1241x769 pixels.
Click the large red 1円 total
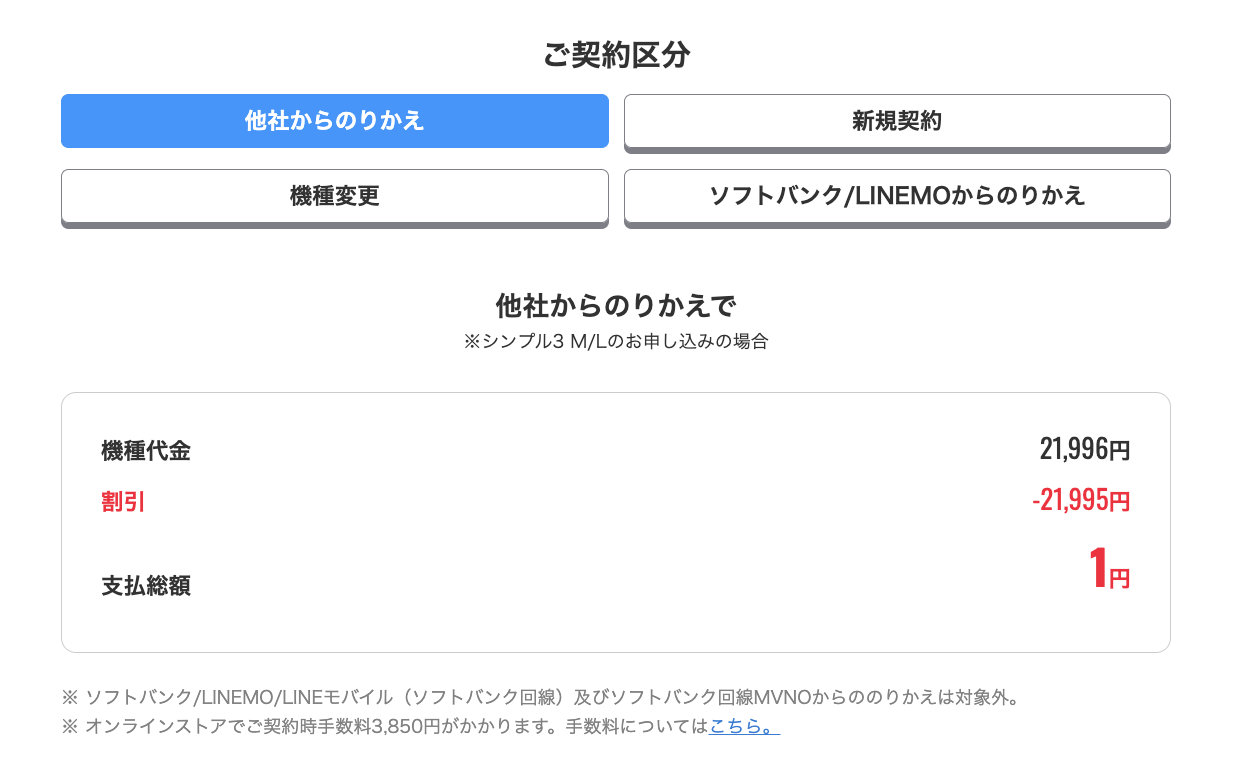(x=1099, y=570)
